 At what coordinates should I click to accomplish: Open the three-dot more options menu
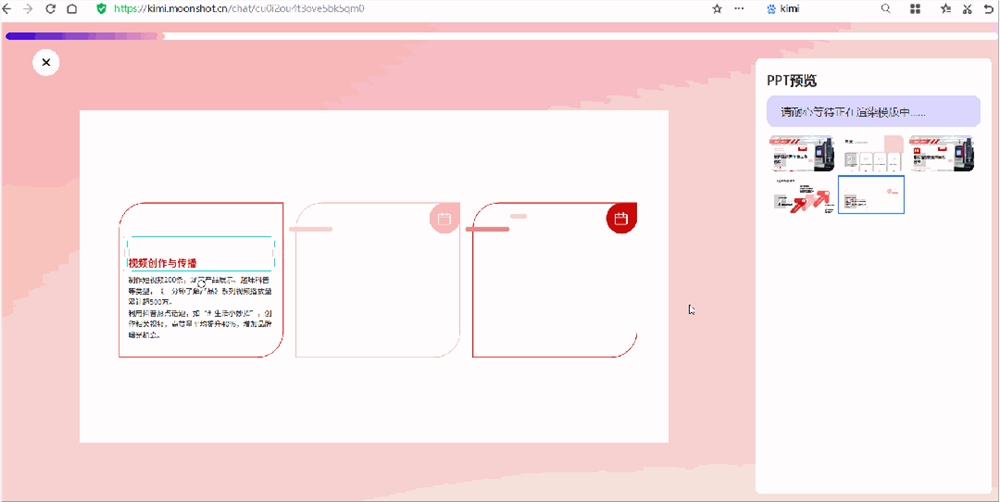(739, 9)
